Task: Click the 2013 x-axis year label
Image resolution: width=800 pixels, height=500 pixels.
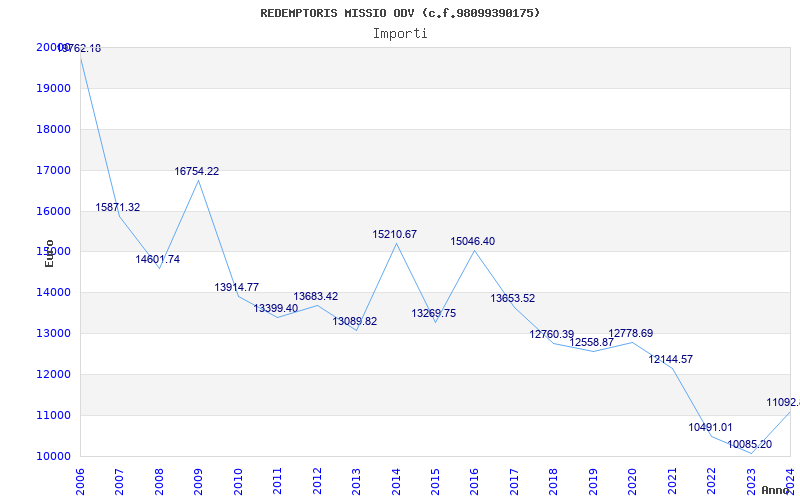Action: [357, 482]
